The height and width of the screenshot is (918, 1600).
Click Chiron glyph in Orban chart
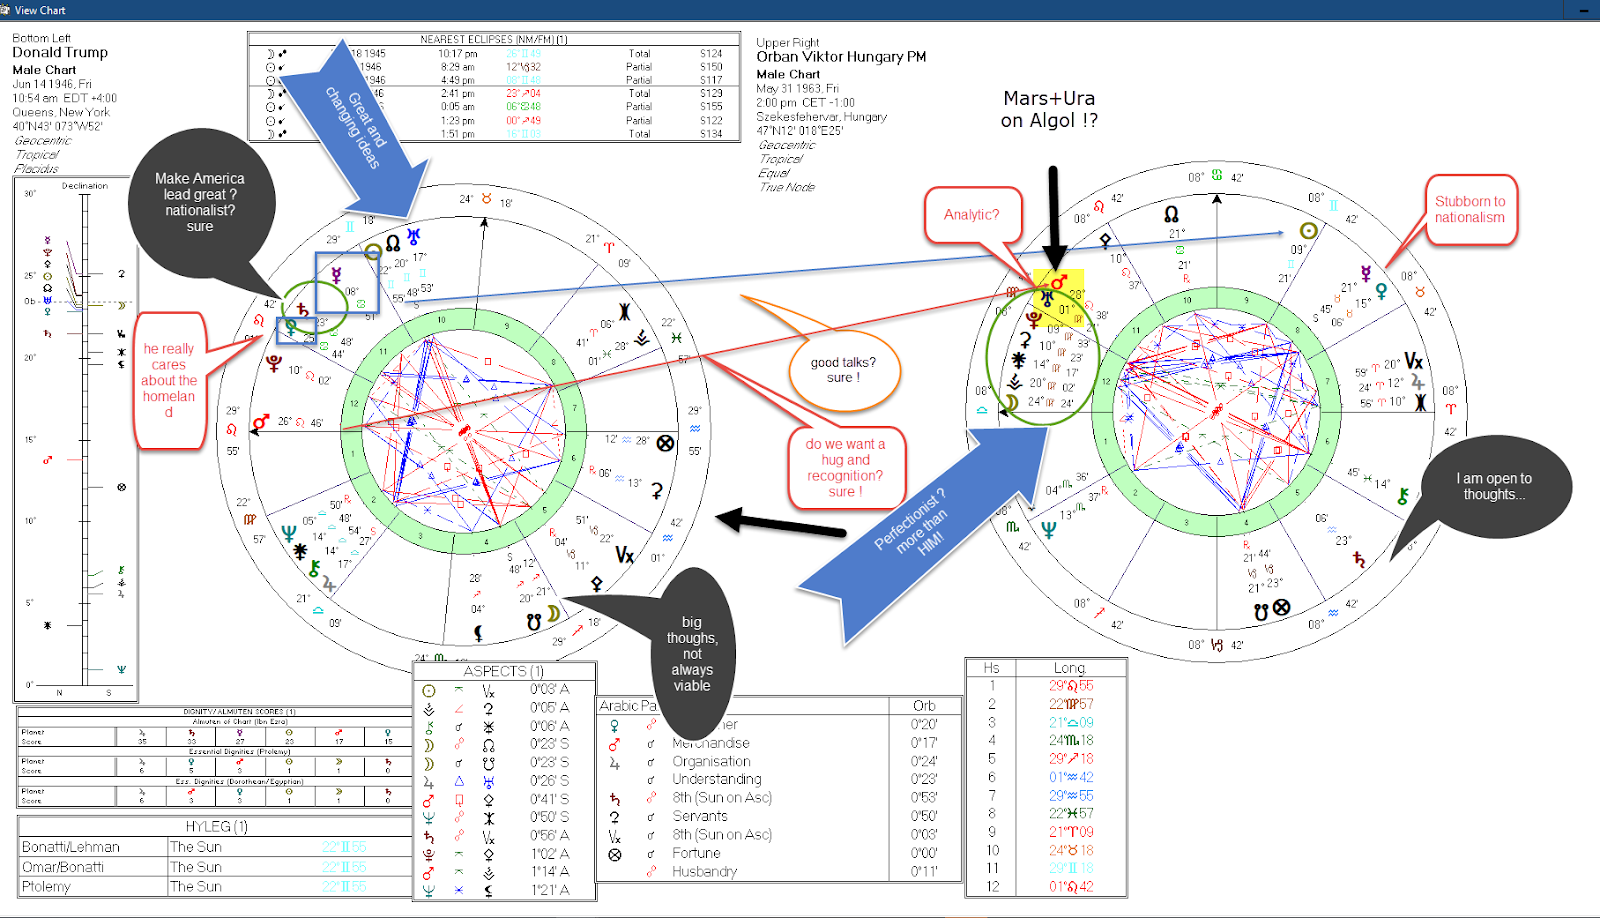pos(1402,496)
